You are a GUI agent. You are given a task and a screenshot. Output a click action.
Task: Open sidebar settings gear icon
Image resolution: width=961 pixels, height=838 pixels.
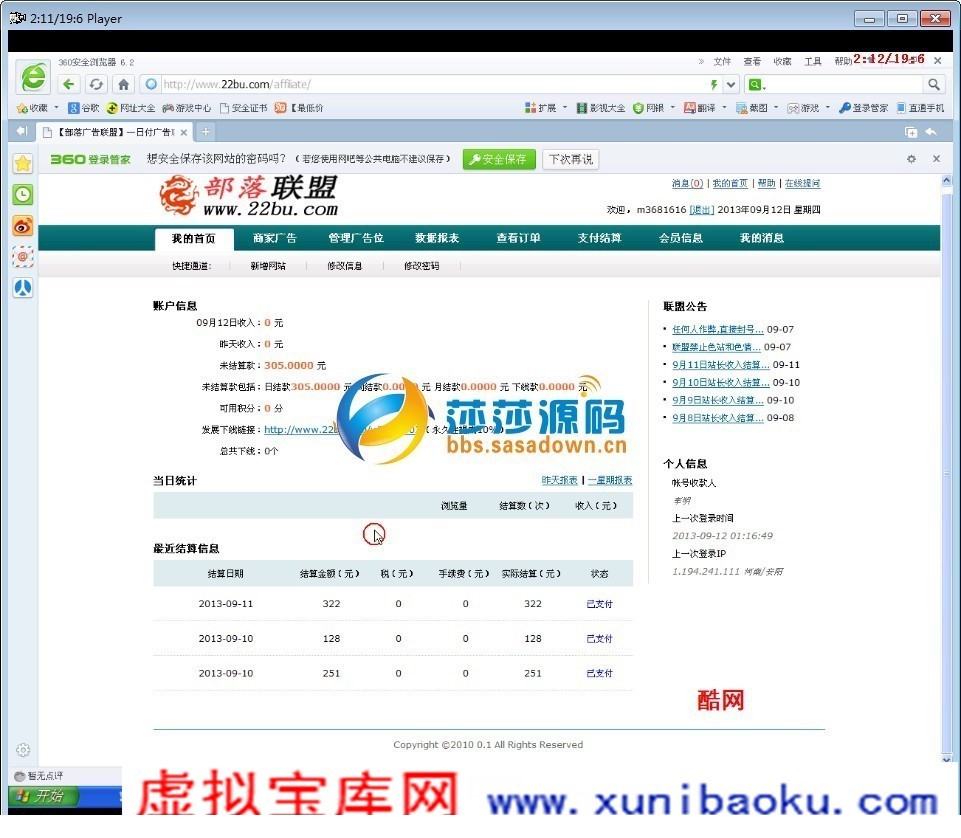[23, 750]
